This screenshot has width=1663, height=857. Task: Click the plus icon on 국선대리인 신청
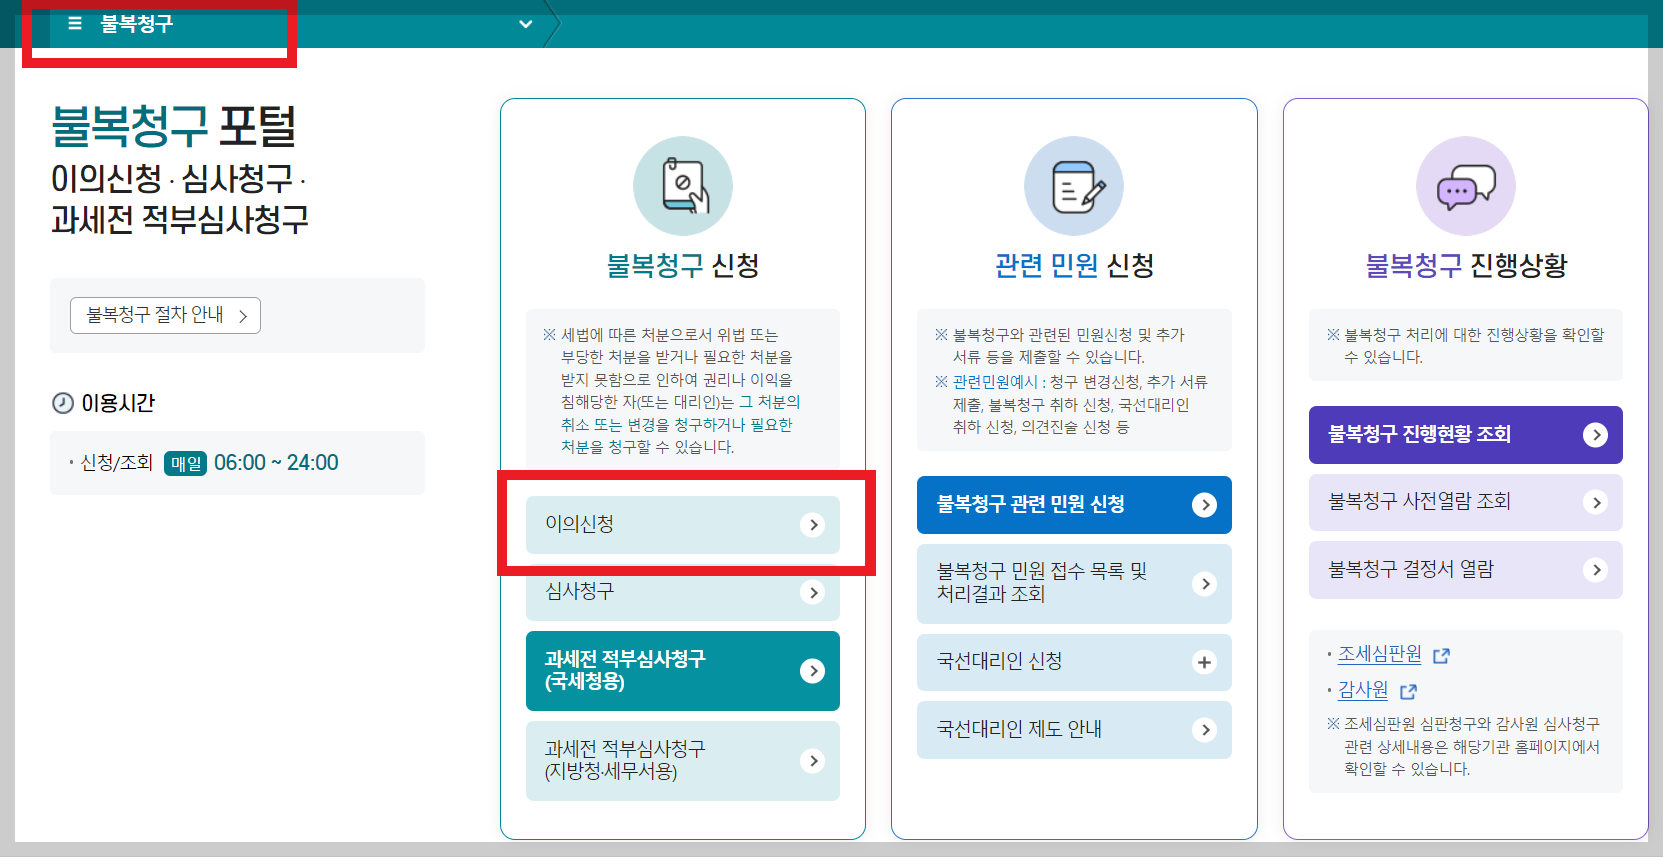[x=1205, y=662]
